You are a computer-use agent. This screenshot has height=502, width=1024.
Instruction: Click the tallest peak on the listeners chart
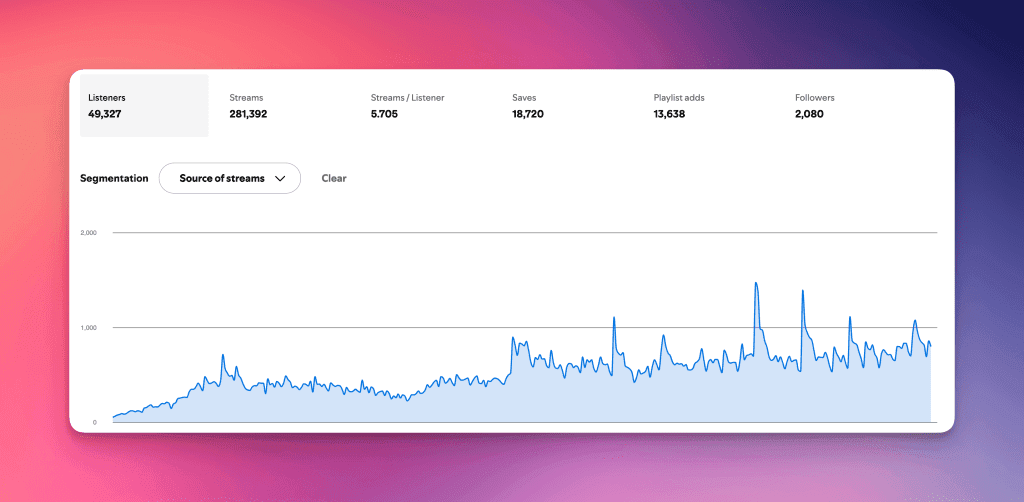point(756,283)
